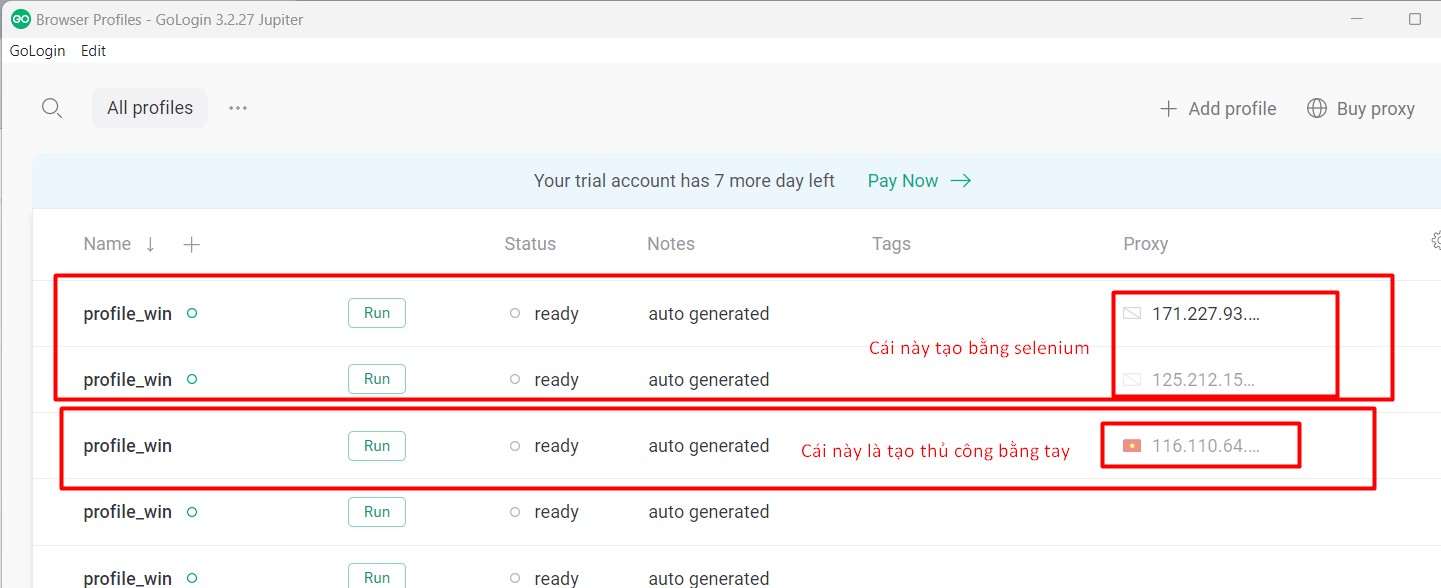Open the three-dots menu beside All profiles
This screenshot has height=588, width=1441.
pos(237,108)
